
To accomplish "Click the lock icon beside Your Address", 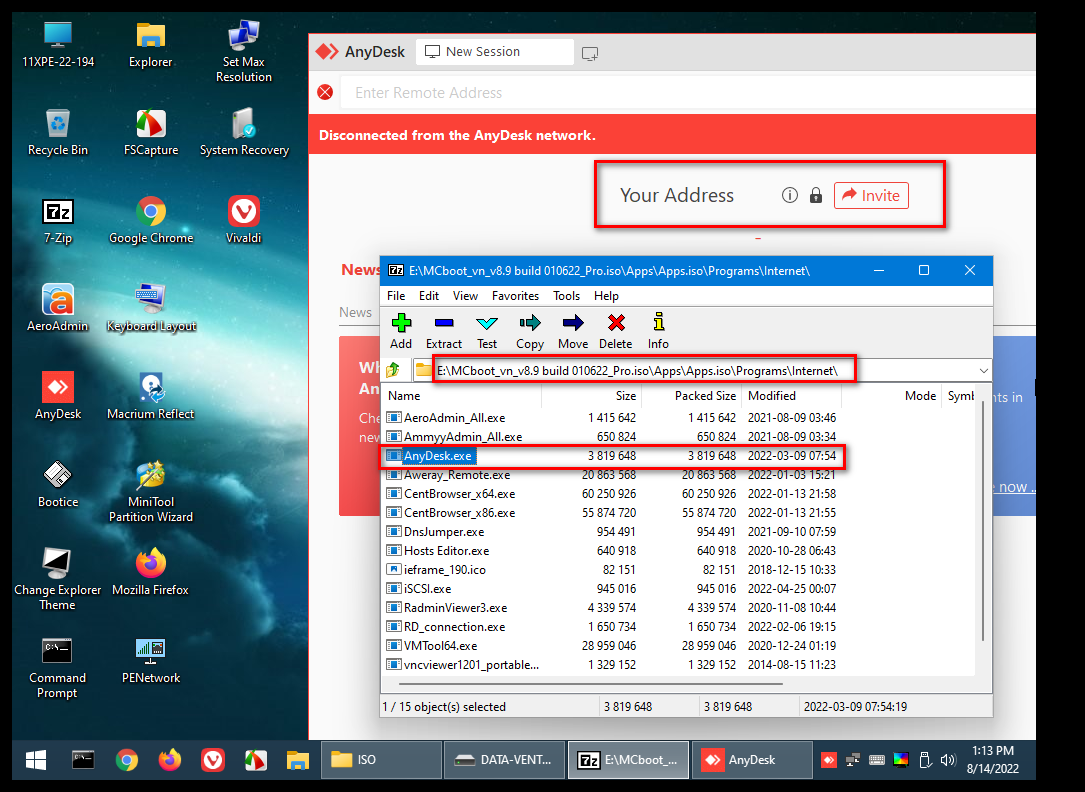I will [816, 196].
